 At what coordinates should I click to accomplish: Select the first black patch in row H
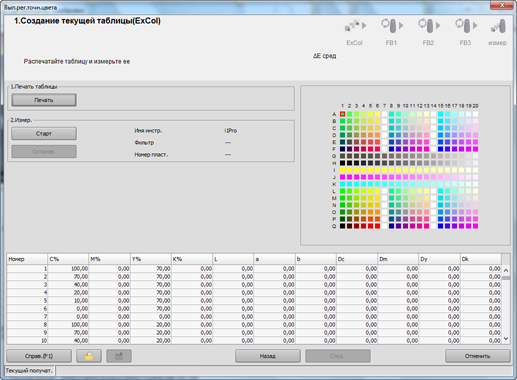(x=342, y=163)
